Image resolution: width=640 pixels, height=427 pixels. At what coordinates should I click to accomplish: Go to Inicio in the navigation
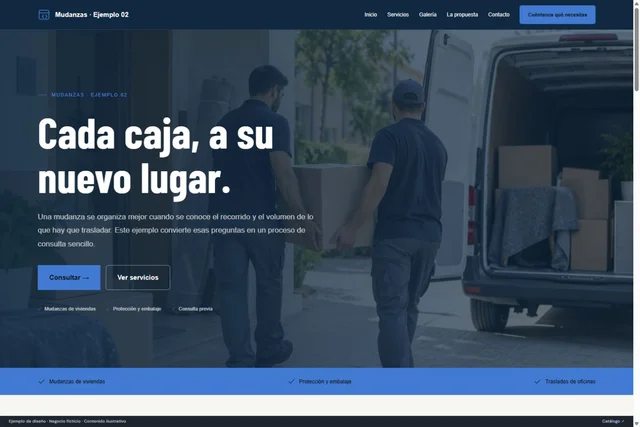[371, 15]
